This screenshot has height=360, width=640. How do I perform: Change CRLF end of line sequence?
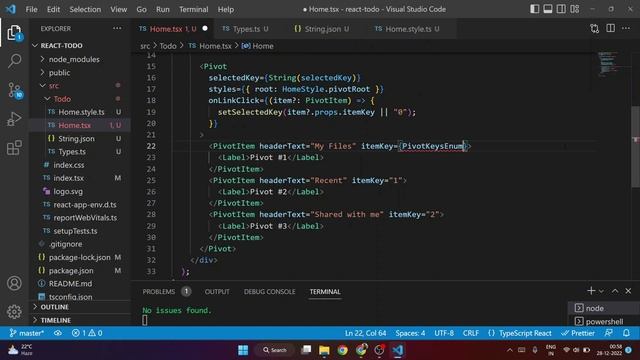(471, 333)
